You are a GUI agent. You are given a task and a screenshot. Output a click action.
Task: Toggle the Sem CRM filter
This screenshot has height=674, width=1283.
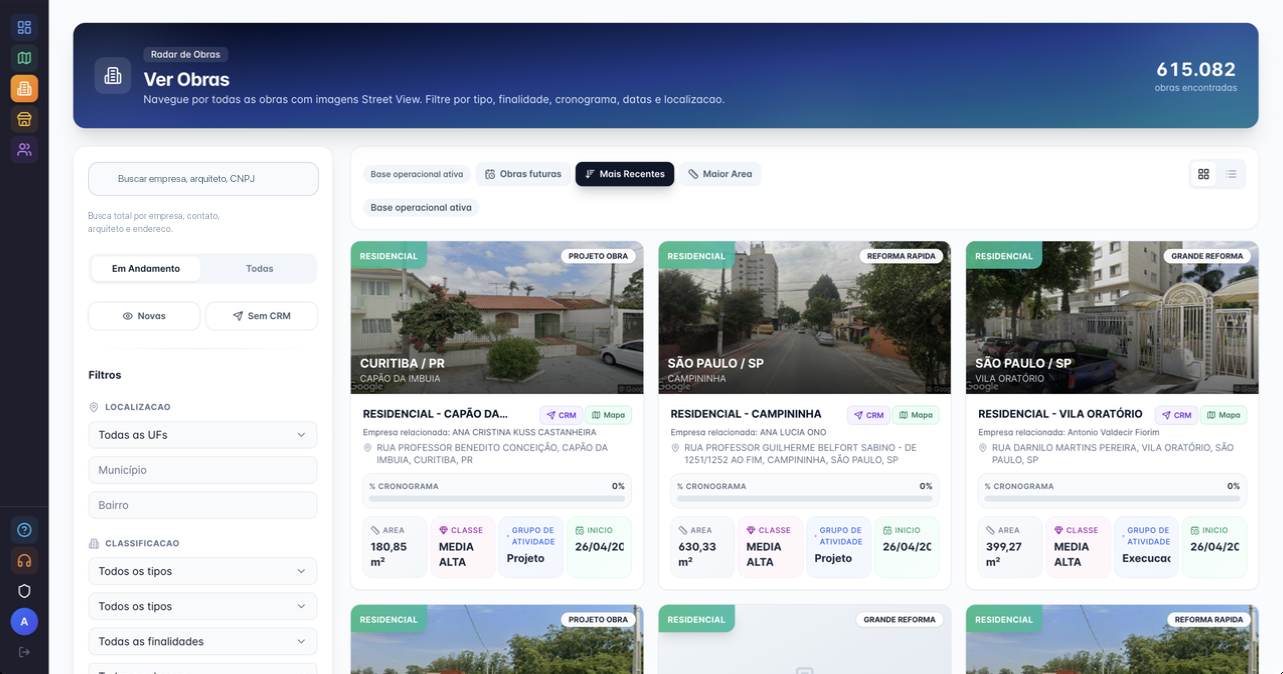(262, 316)
